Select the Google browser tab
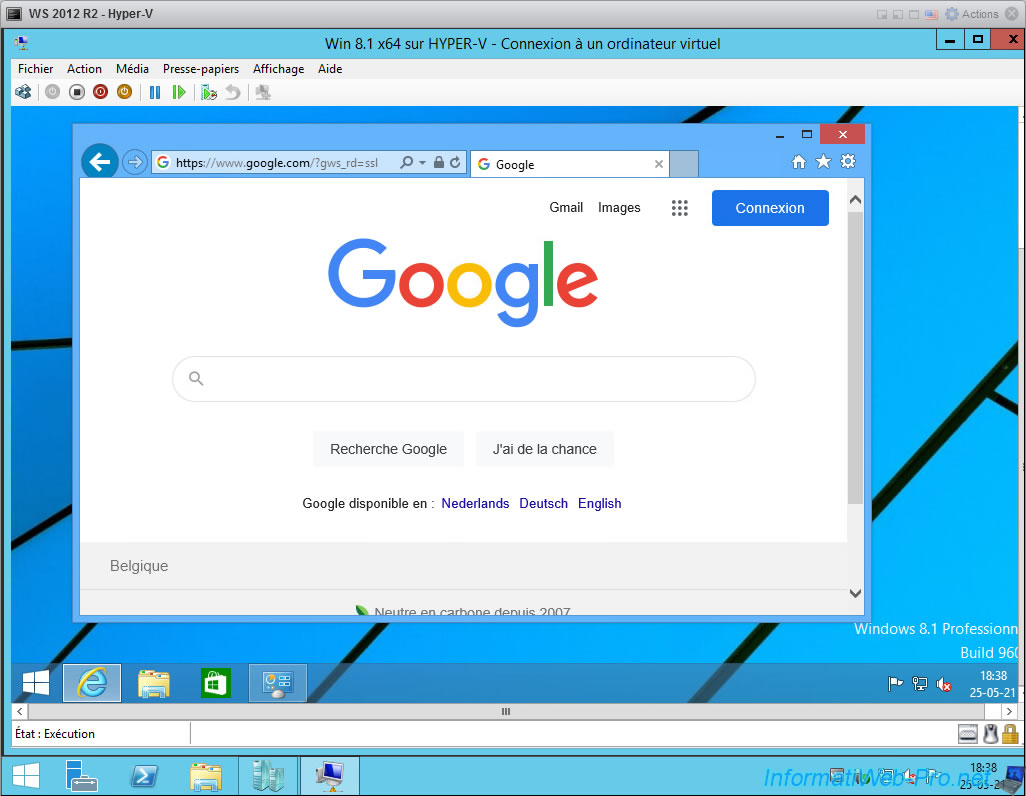 click(x=569, y=164)
